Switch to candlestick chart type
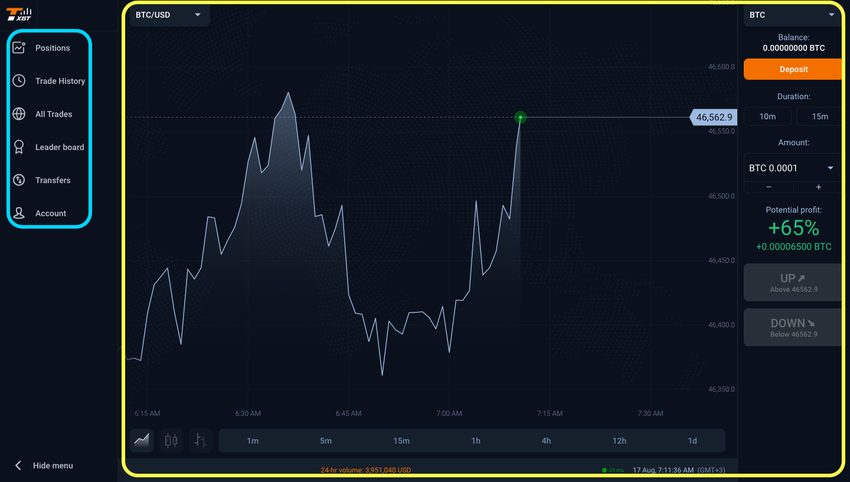The image size is (850, 482). [171, 440]
